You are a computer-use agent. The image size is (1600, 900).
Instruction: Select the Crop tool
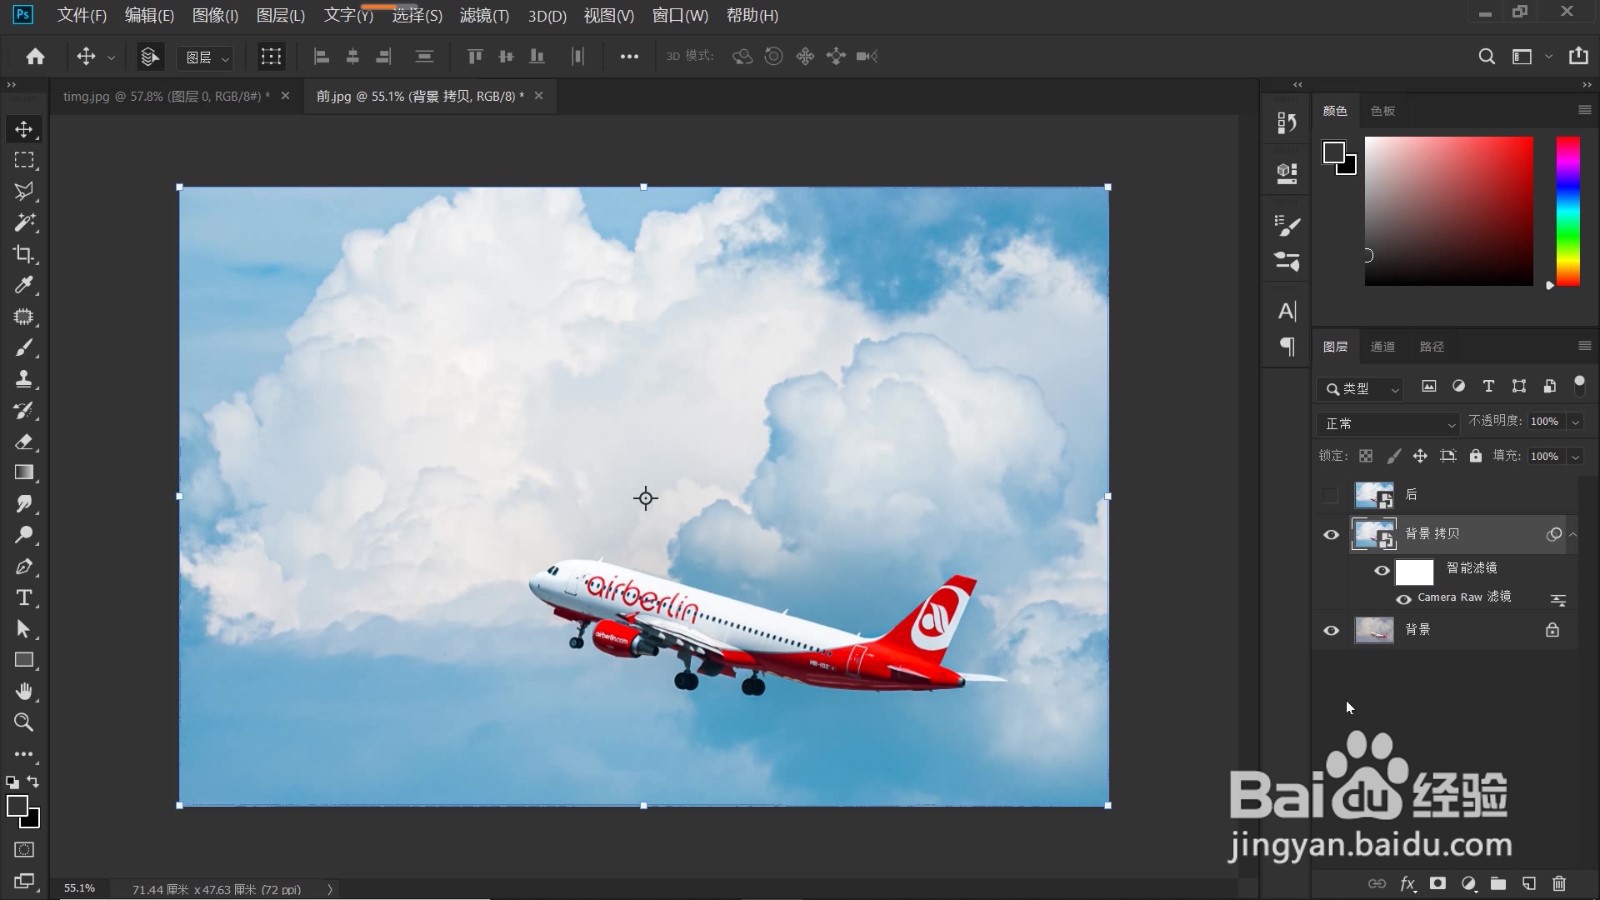[24, 254]
